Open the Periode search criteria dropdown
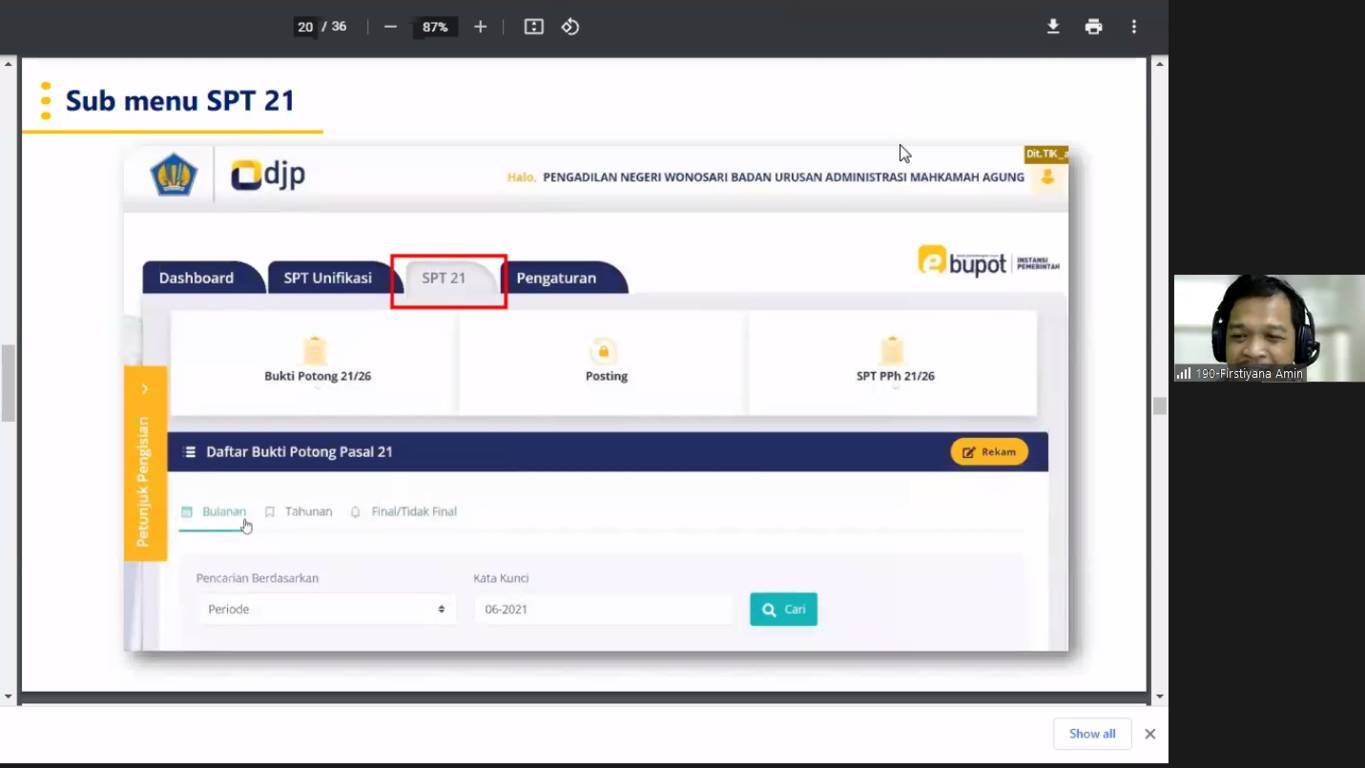 326,609
